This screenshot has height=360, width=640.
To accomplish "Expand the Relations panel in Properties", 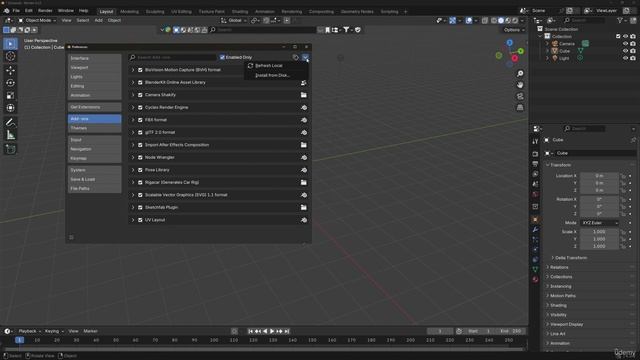I will tap(559, 267).
